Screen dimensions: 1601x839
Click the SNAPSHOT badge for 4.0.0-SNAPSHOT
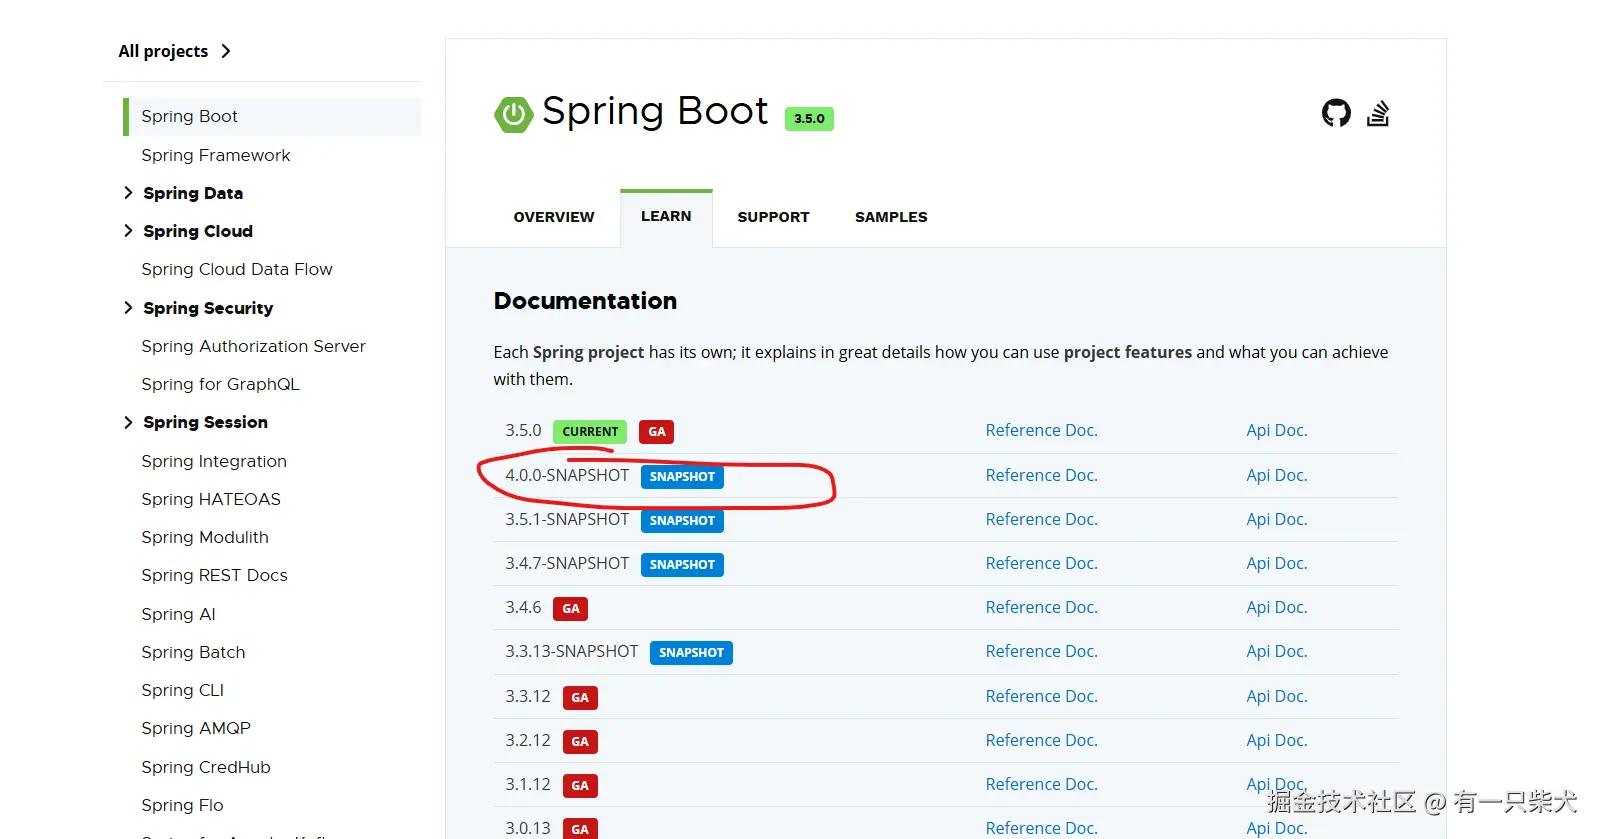coord(682,477)
